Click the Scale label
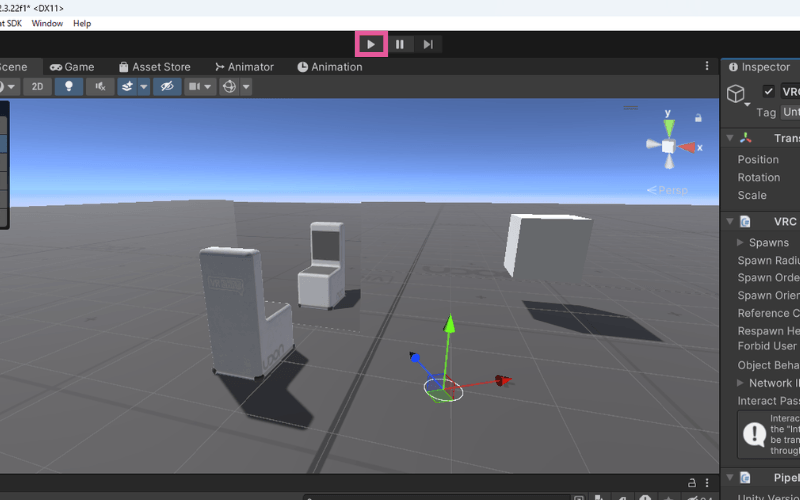800x500 pixels. pyautogui.click(x=752, y=195)
